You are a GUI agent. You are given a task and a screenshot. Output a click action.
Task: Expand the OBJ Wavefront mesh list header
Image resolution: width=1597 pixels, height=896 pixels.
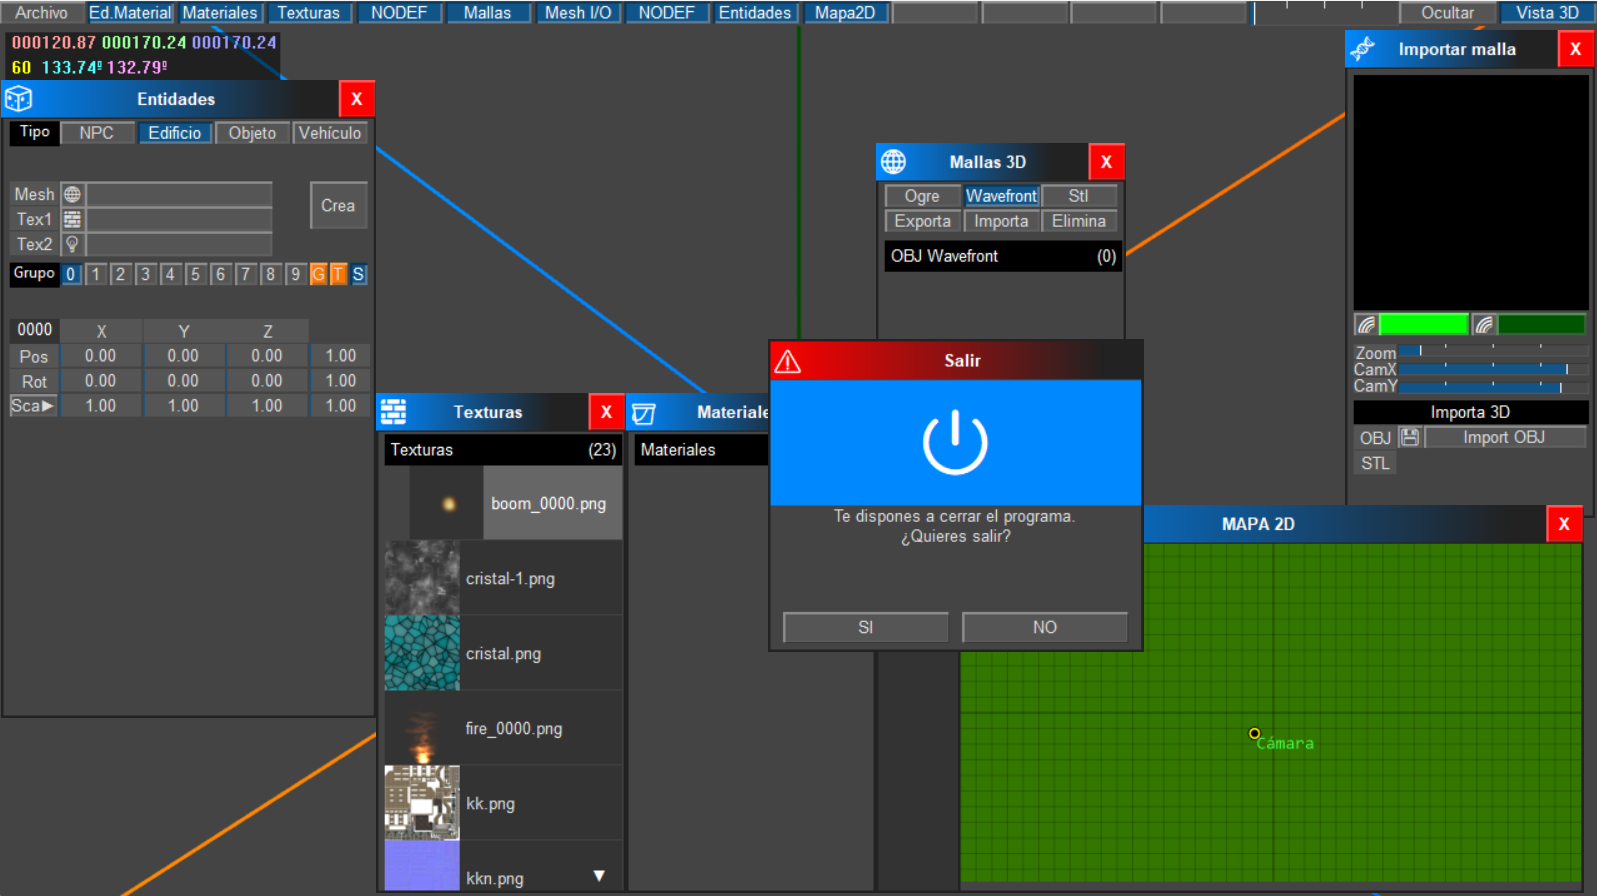click(x=1002, y=256)
